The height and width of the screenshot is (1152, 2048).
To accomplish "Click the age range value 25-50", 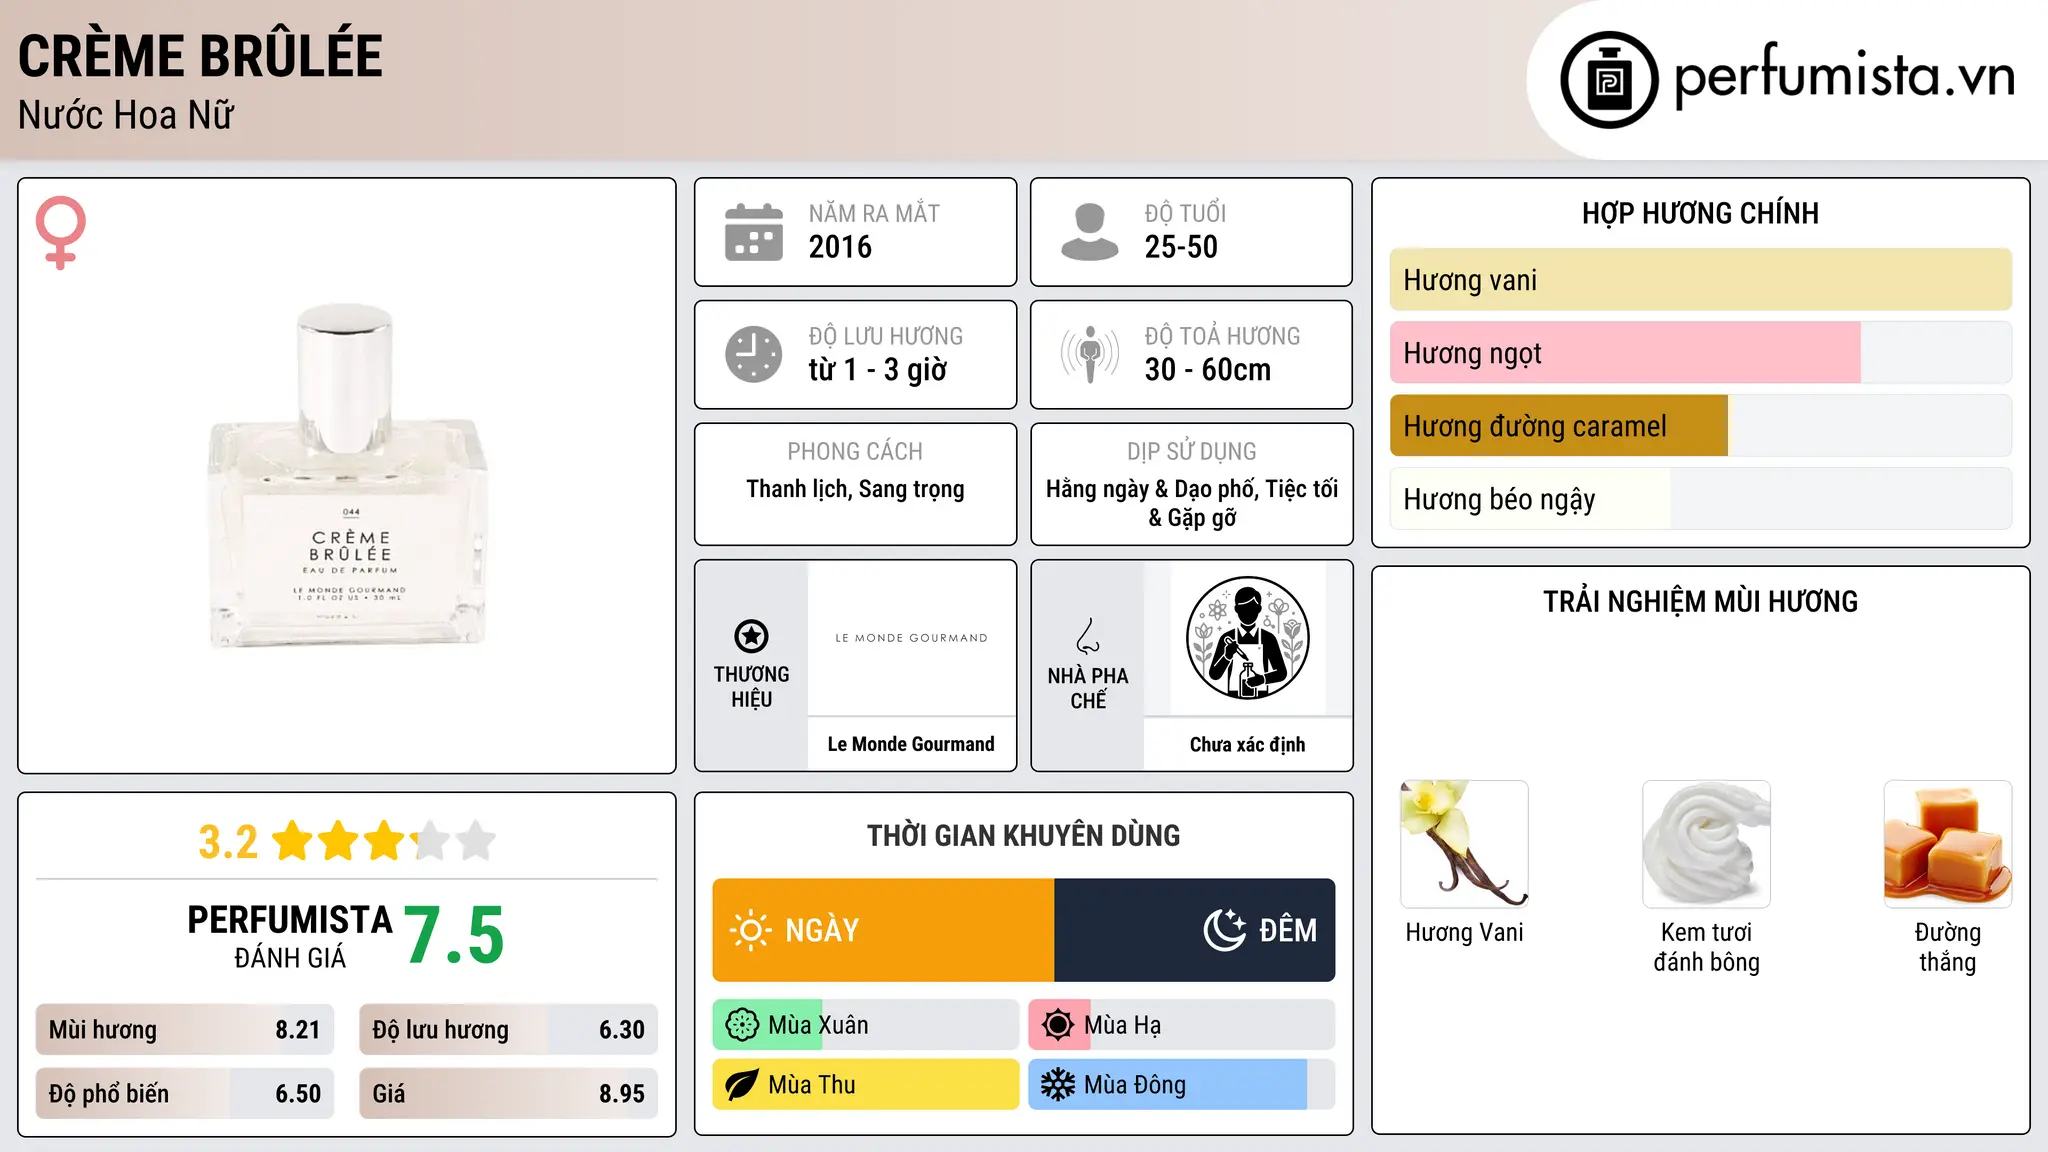I will pyautogui.click(x=1181, y=247).
